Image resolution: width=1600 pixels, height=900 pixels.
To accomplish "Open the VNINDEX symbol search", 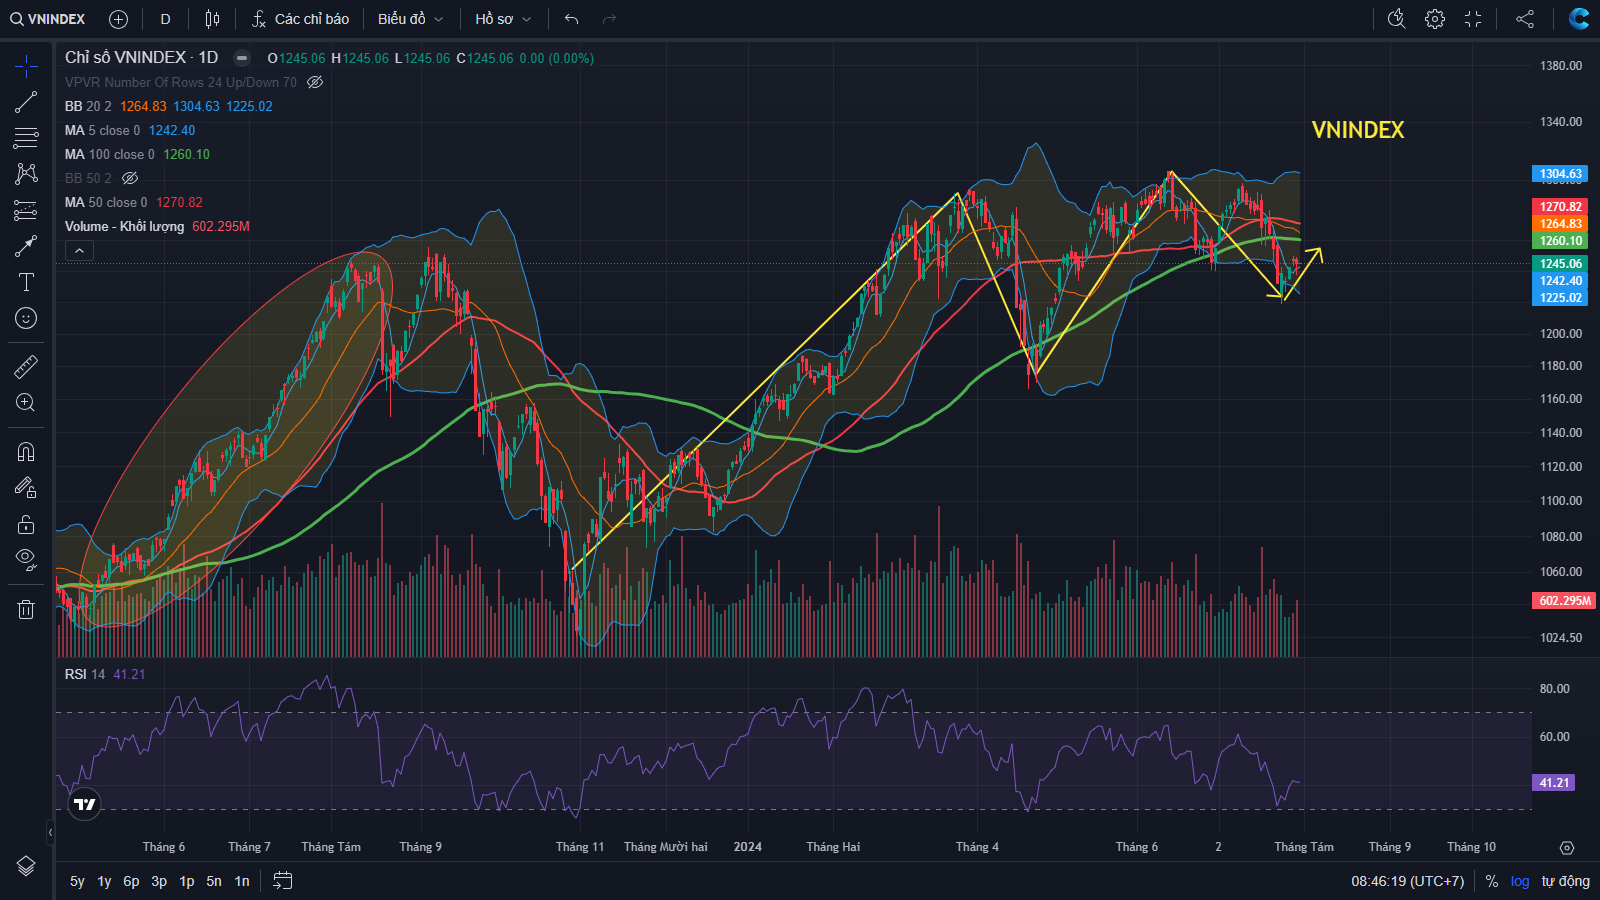I will [48, 19].
